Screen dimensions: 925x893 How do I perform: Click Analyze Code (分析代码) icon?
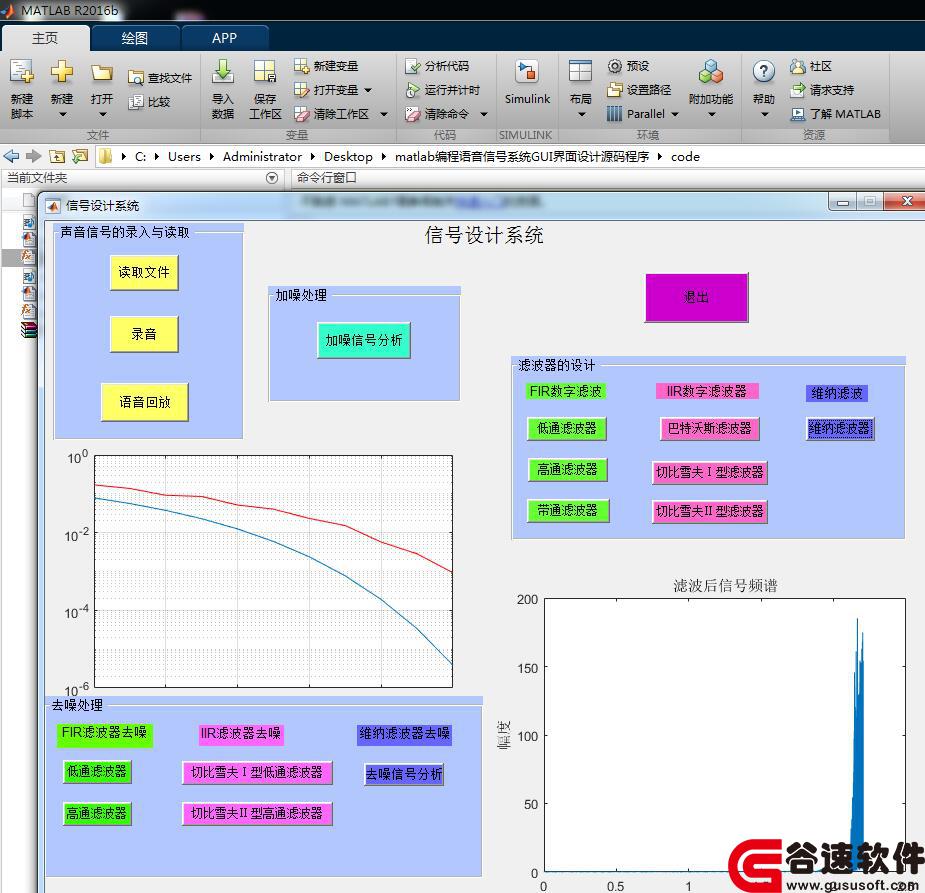pyautogui.click(x=412, y=65)
